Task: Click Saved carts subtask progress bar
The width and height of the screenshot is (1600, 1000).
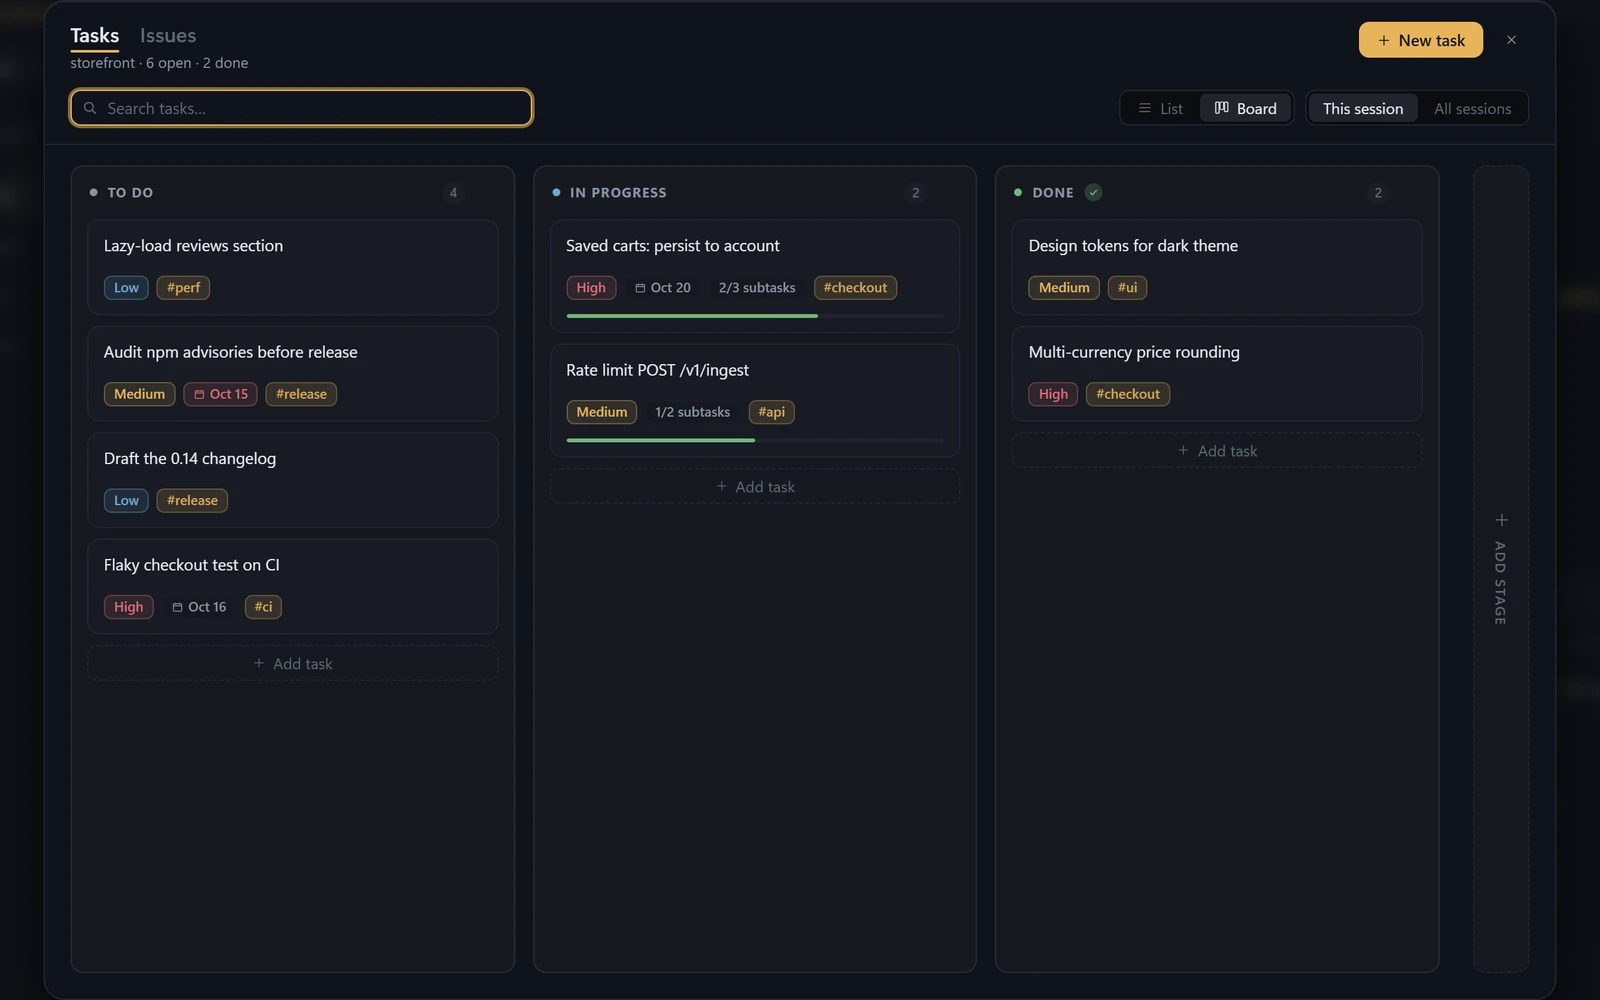Action: 755,316
